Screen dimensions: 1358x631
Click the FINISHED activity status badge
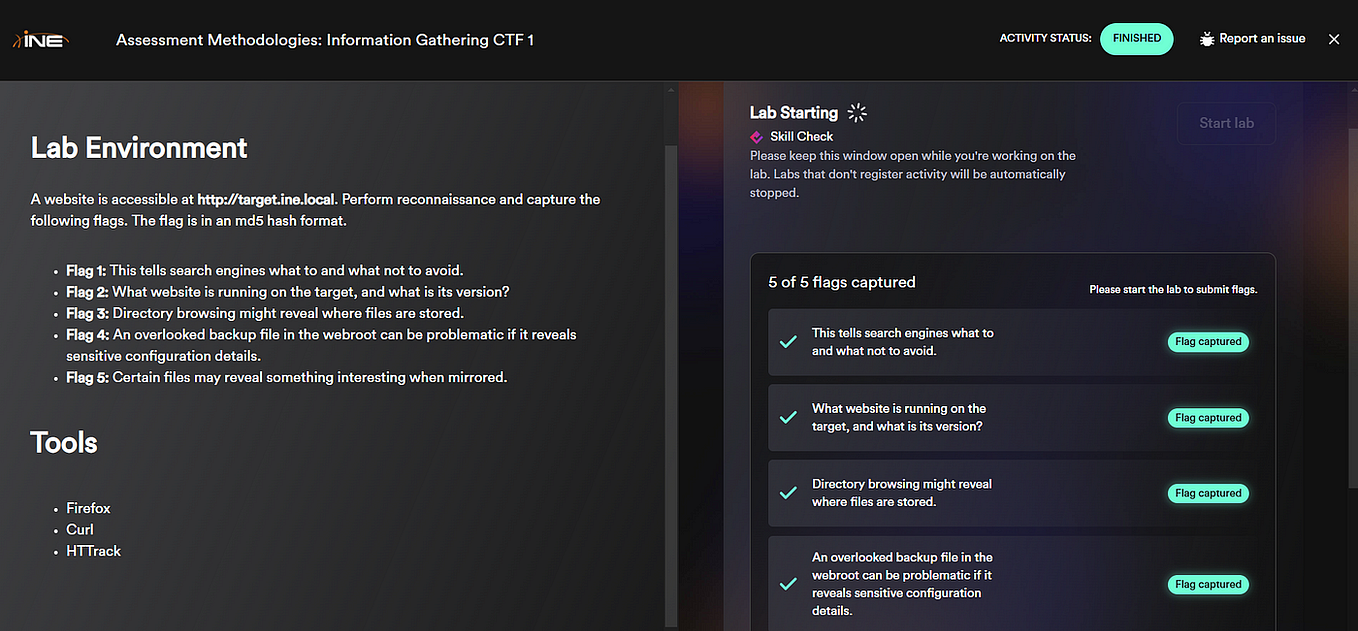click(1136, 38)
